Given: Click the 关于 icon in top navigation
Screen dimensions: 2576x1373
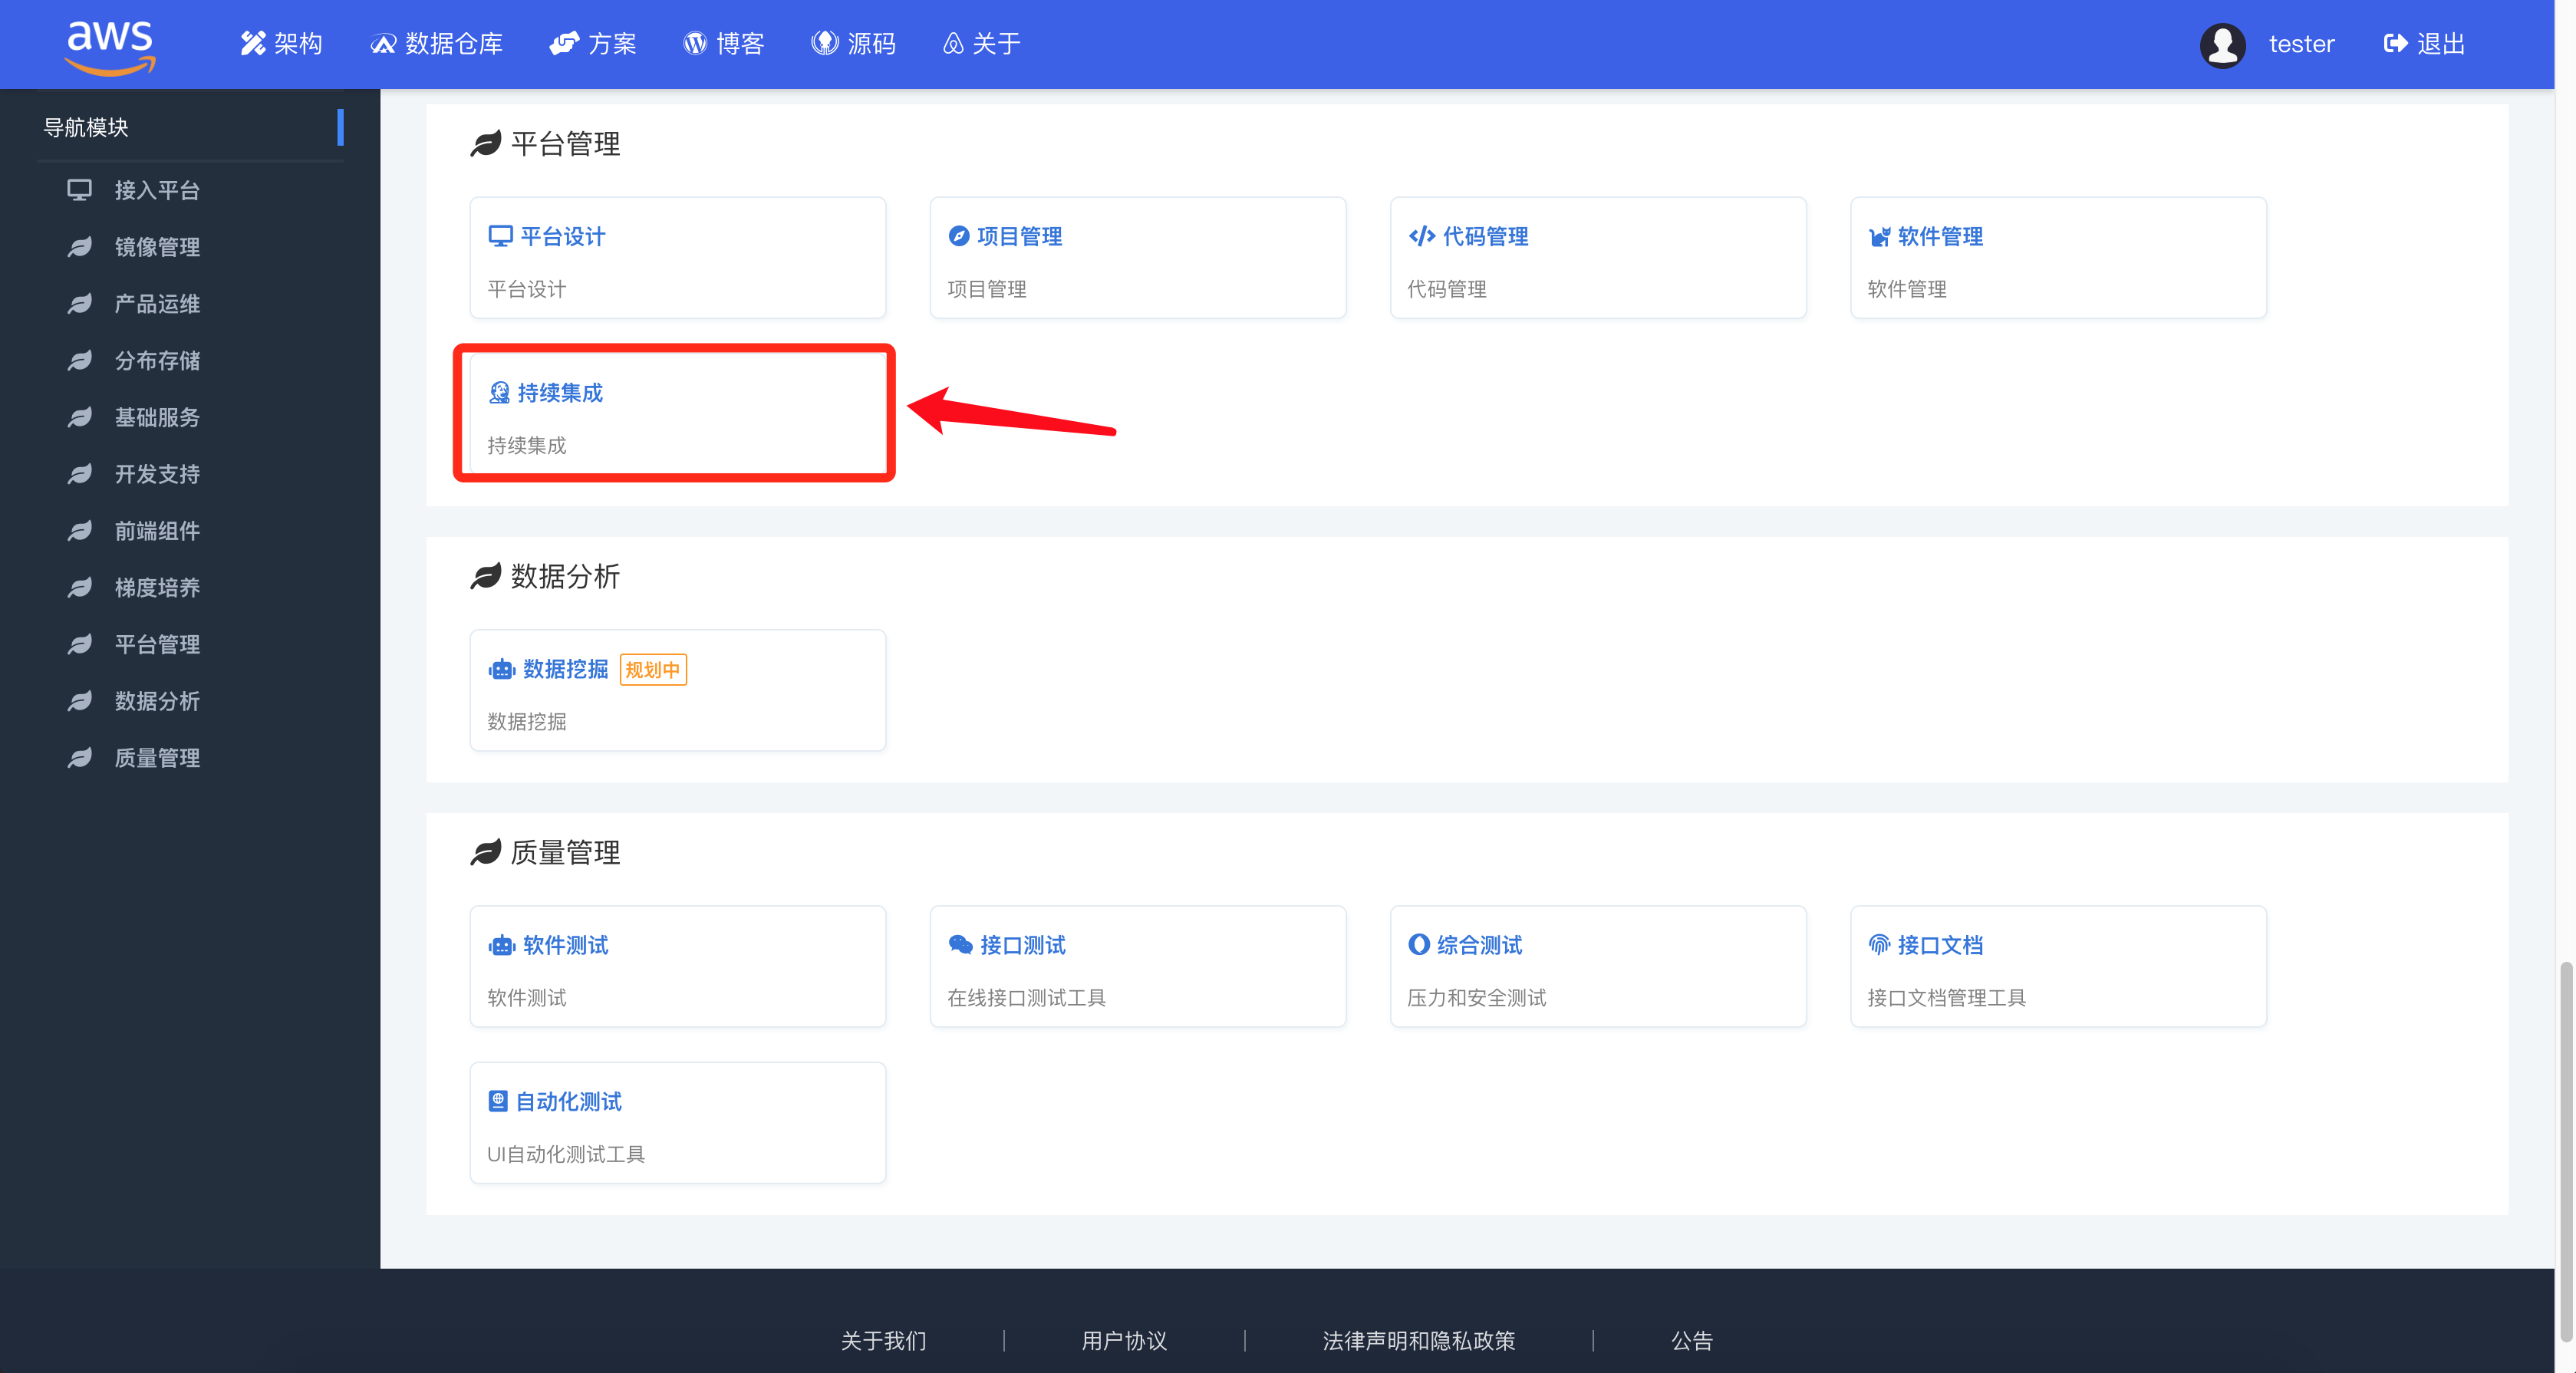Looking at the screenshot, I should coord(953,44).
